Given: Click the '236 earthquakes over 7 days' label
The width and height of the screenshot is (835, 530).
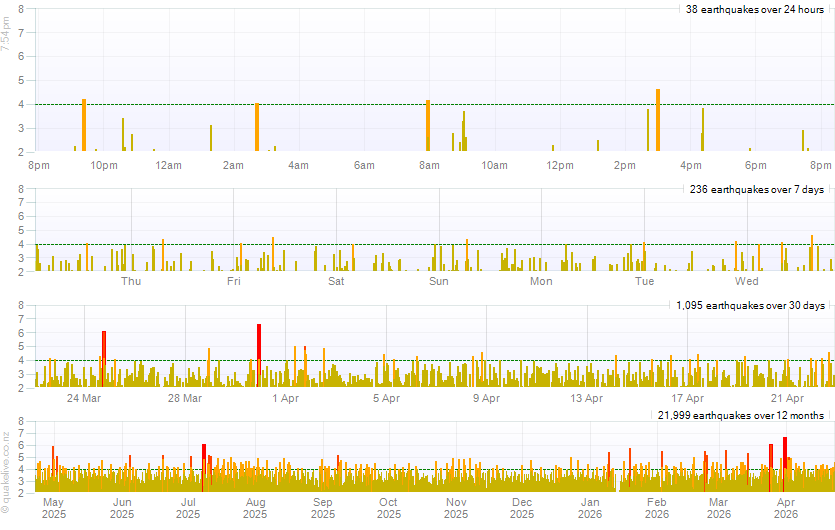Looking at the screenshot, I should point(757,189).
